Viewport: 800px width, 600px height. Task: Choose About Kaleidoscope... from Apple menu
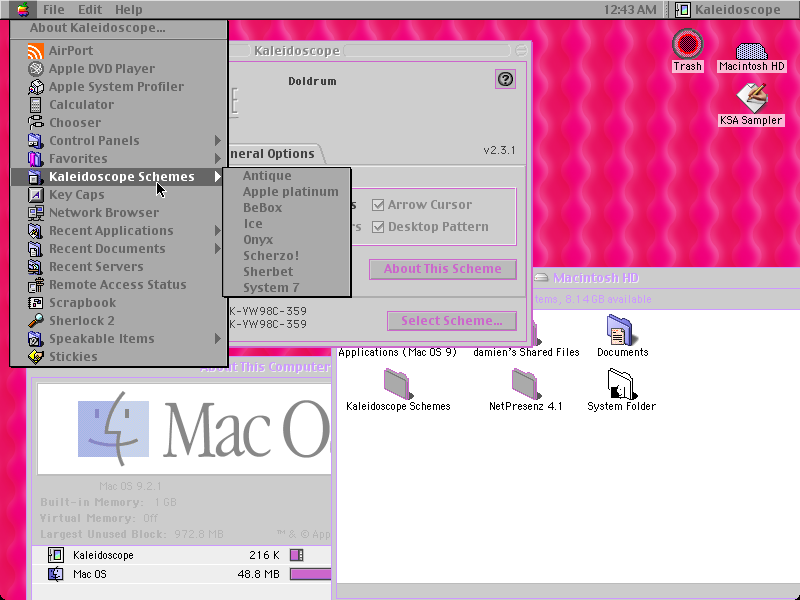[118, 28]
